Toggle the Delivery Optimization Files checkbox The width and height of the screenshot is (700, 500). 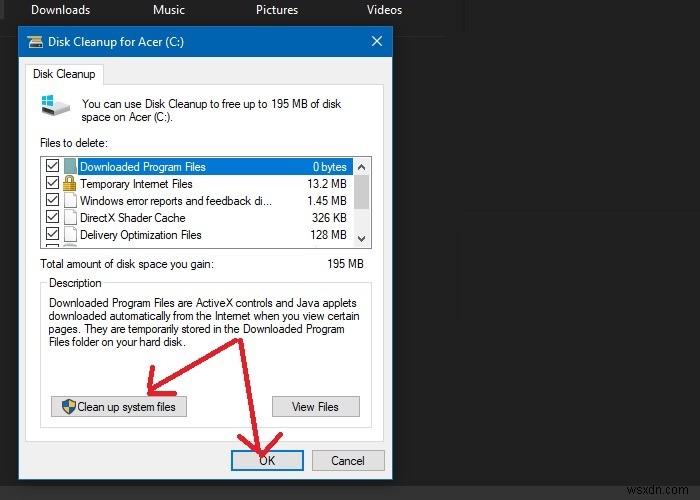click(52, 233)
